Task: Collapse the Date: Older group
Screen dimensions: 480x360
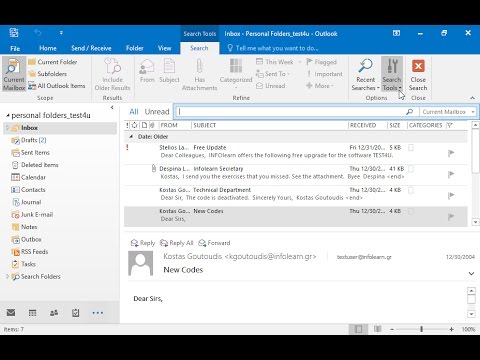Action: click(131, 137)
